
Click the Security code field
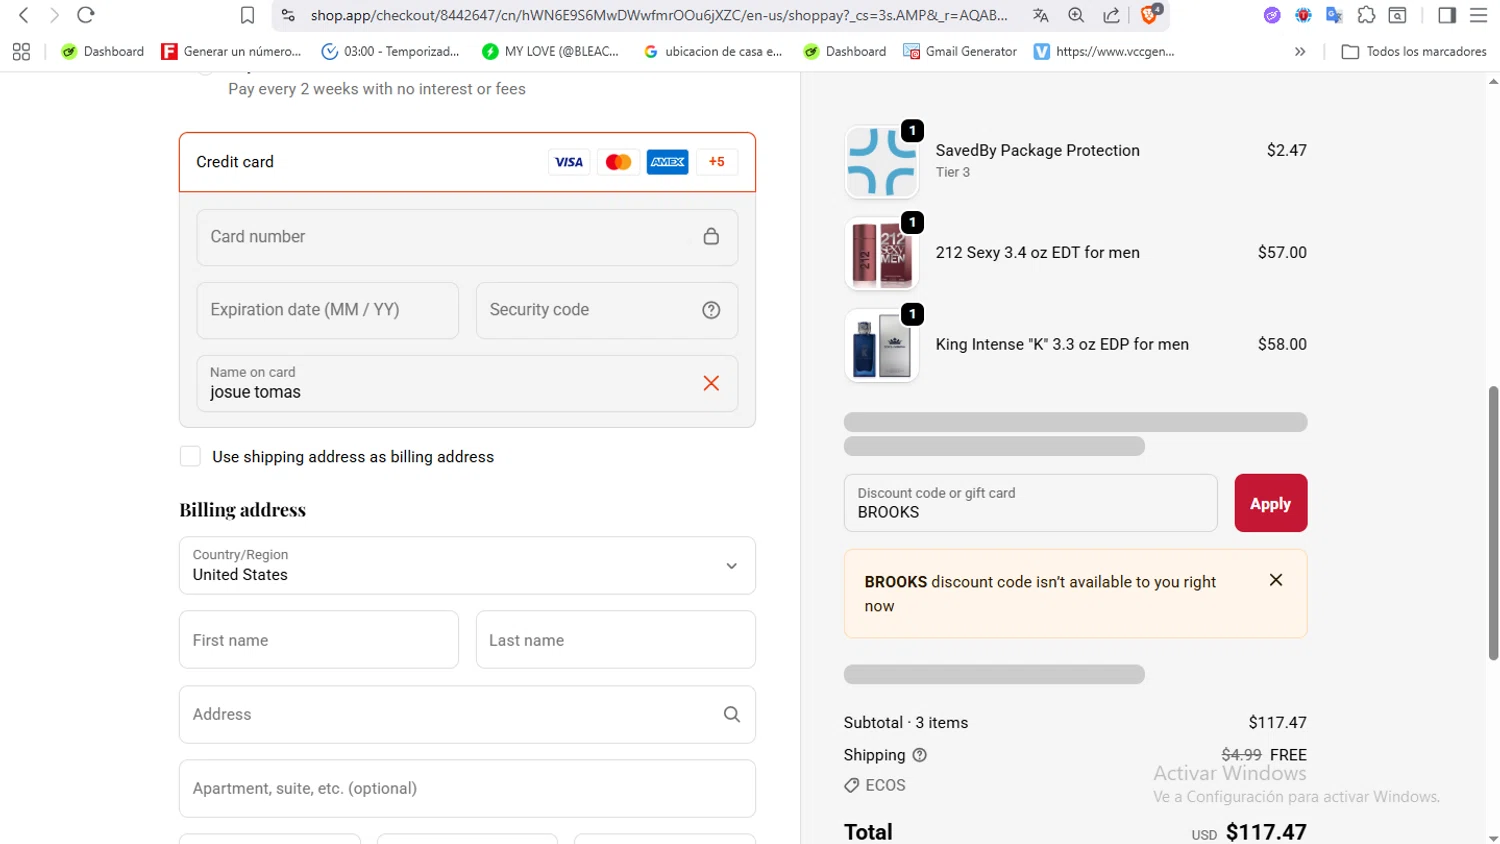(x=607, y=310)
